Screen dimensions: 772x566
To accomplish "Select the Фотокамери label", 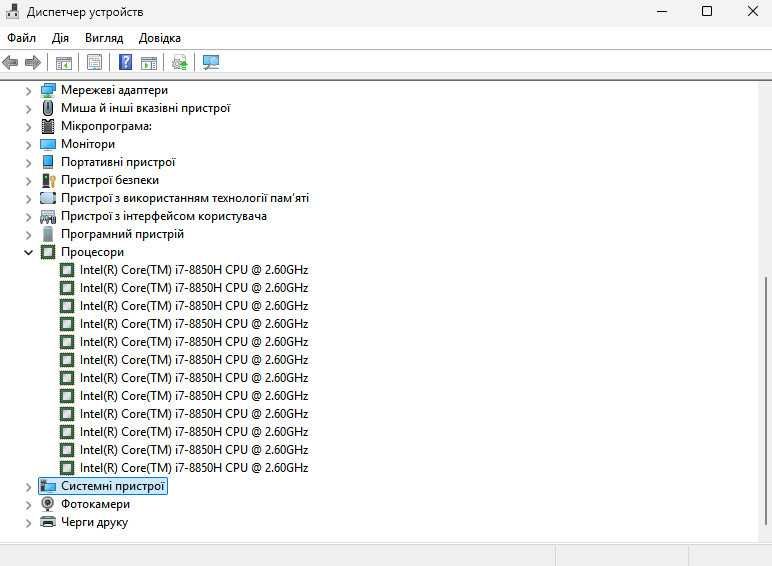I will click(96, 504).
